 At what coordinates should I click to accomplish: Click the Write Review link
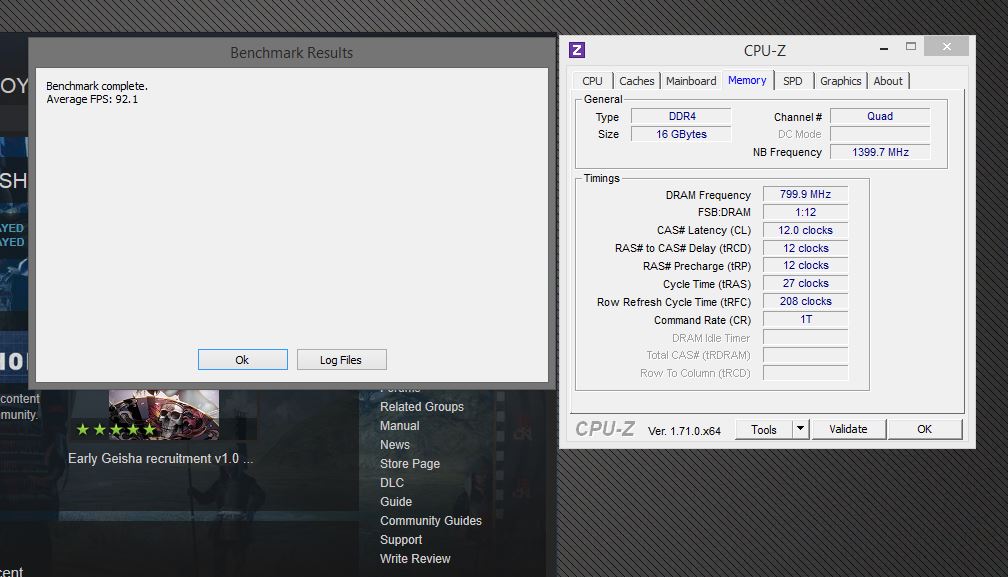tap(415, 559)
